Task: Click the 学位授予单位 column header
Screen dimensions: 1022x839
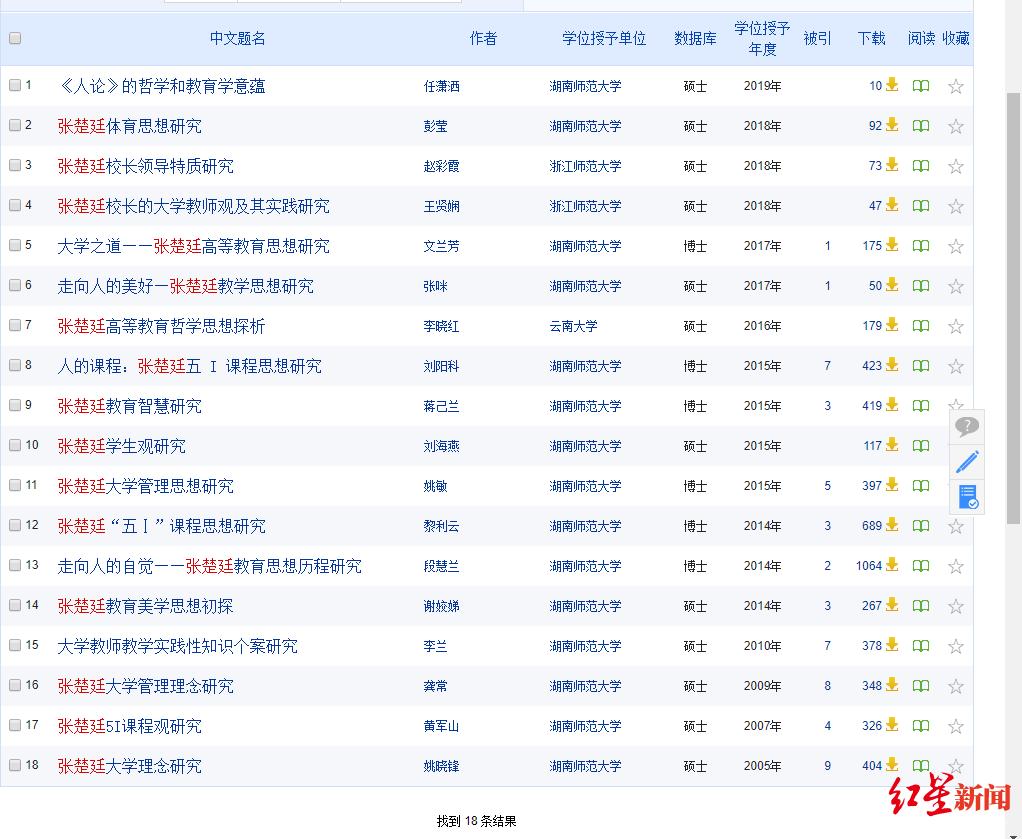Action: click(604, 38)
